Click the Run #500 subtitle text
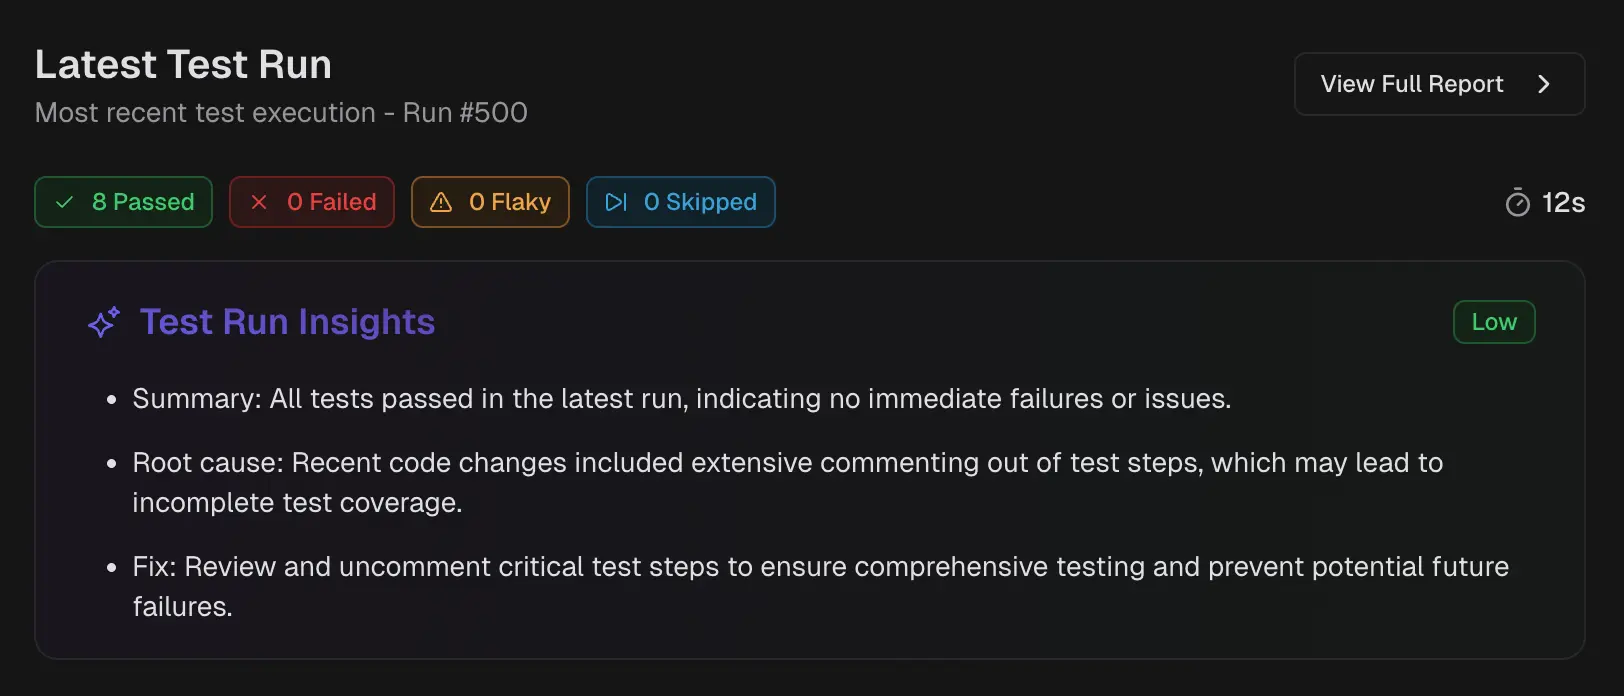Viewport: 1624px width, 696px height. coord(465,113)
